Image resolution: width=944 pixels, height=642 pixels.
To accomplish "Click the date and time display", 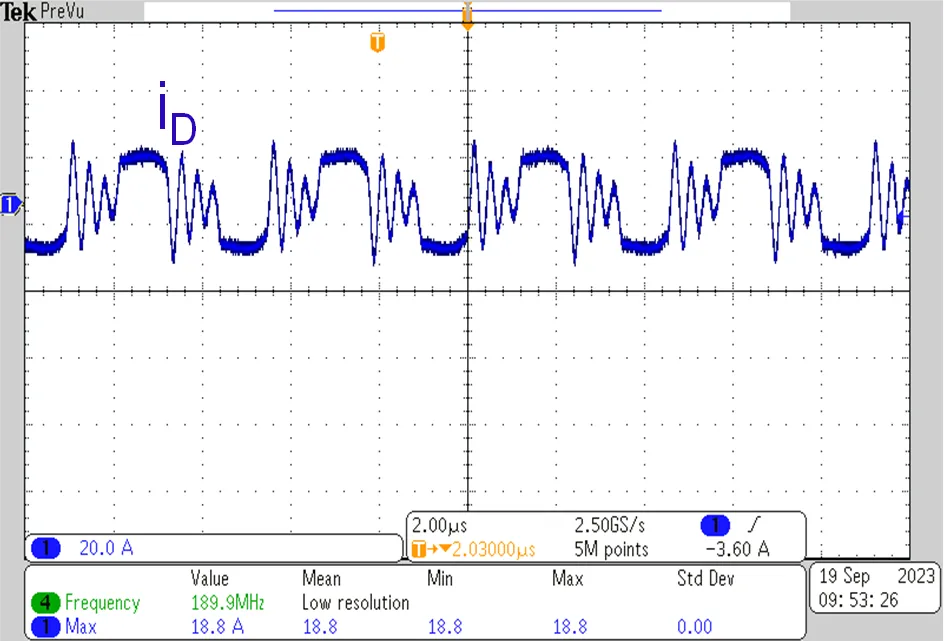I will 875,588.
